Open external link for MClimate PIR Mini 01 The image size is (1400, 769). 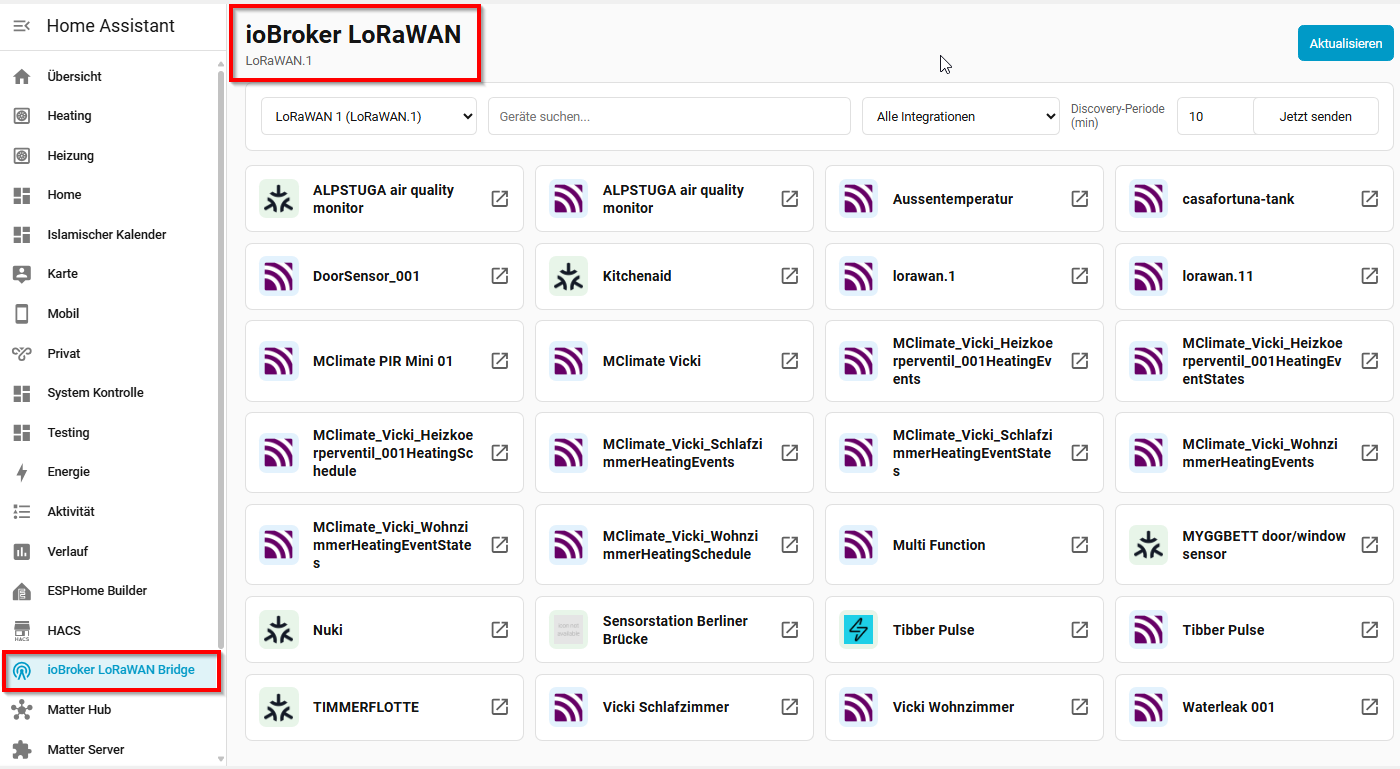pos(500,361)
